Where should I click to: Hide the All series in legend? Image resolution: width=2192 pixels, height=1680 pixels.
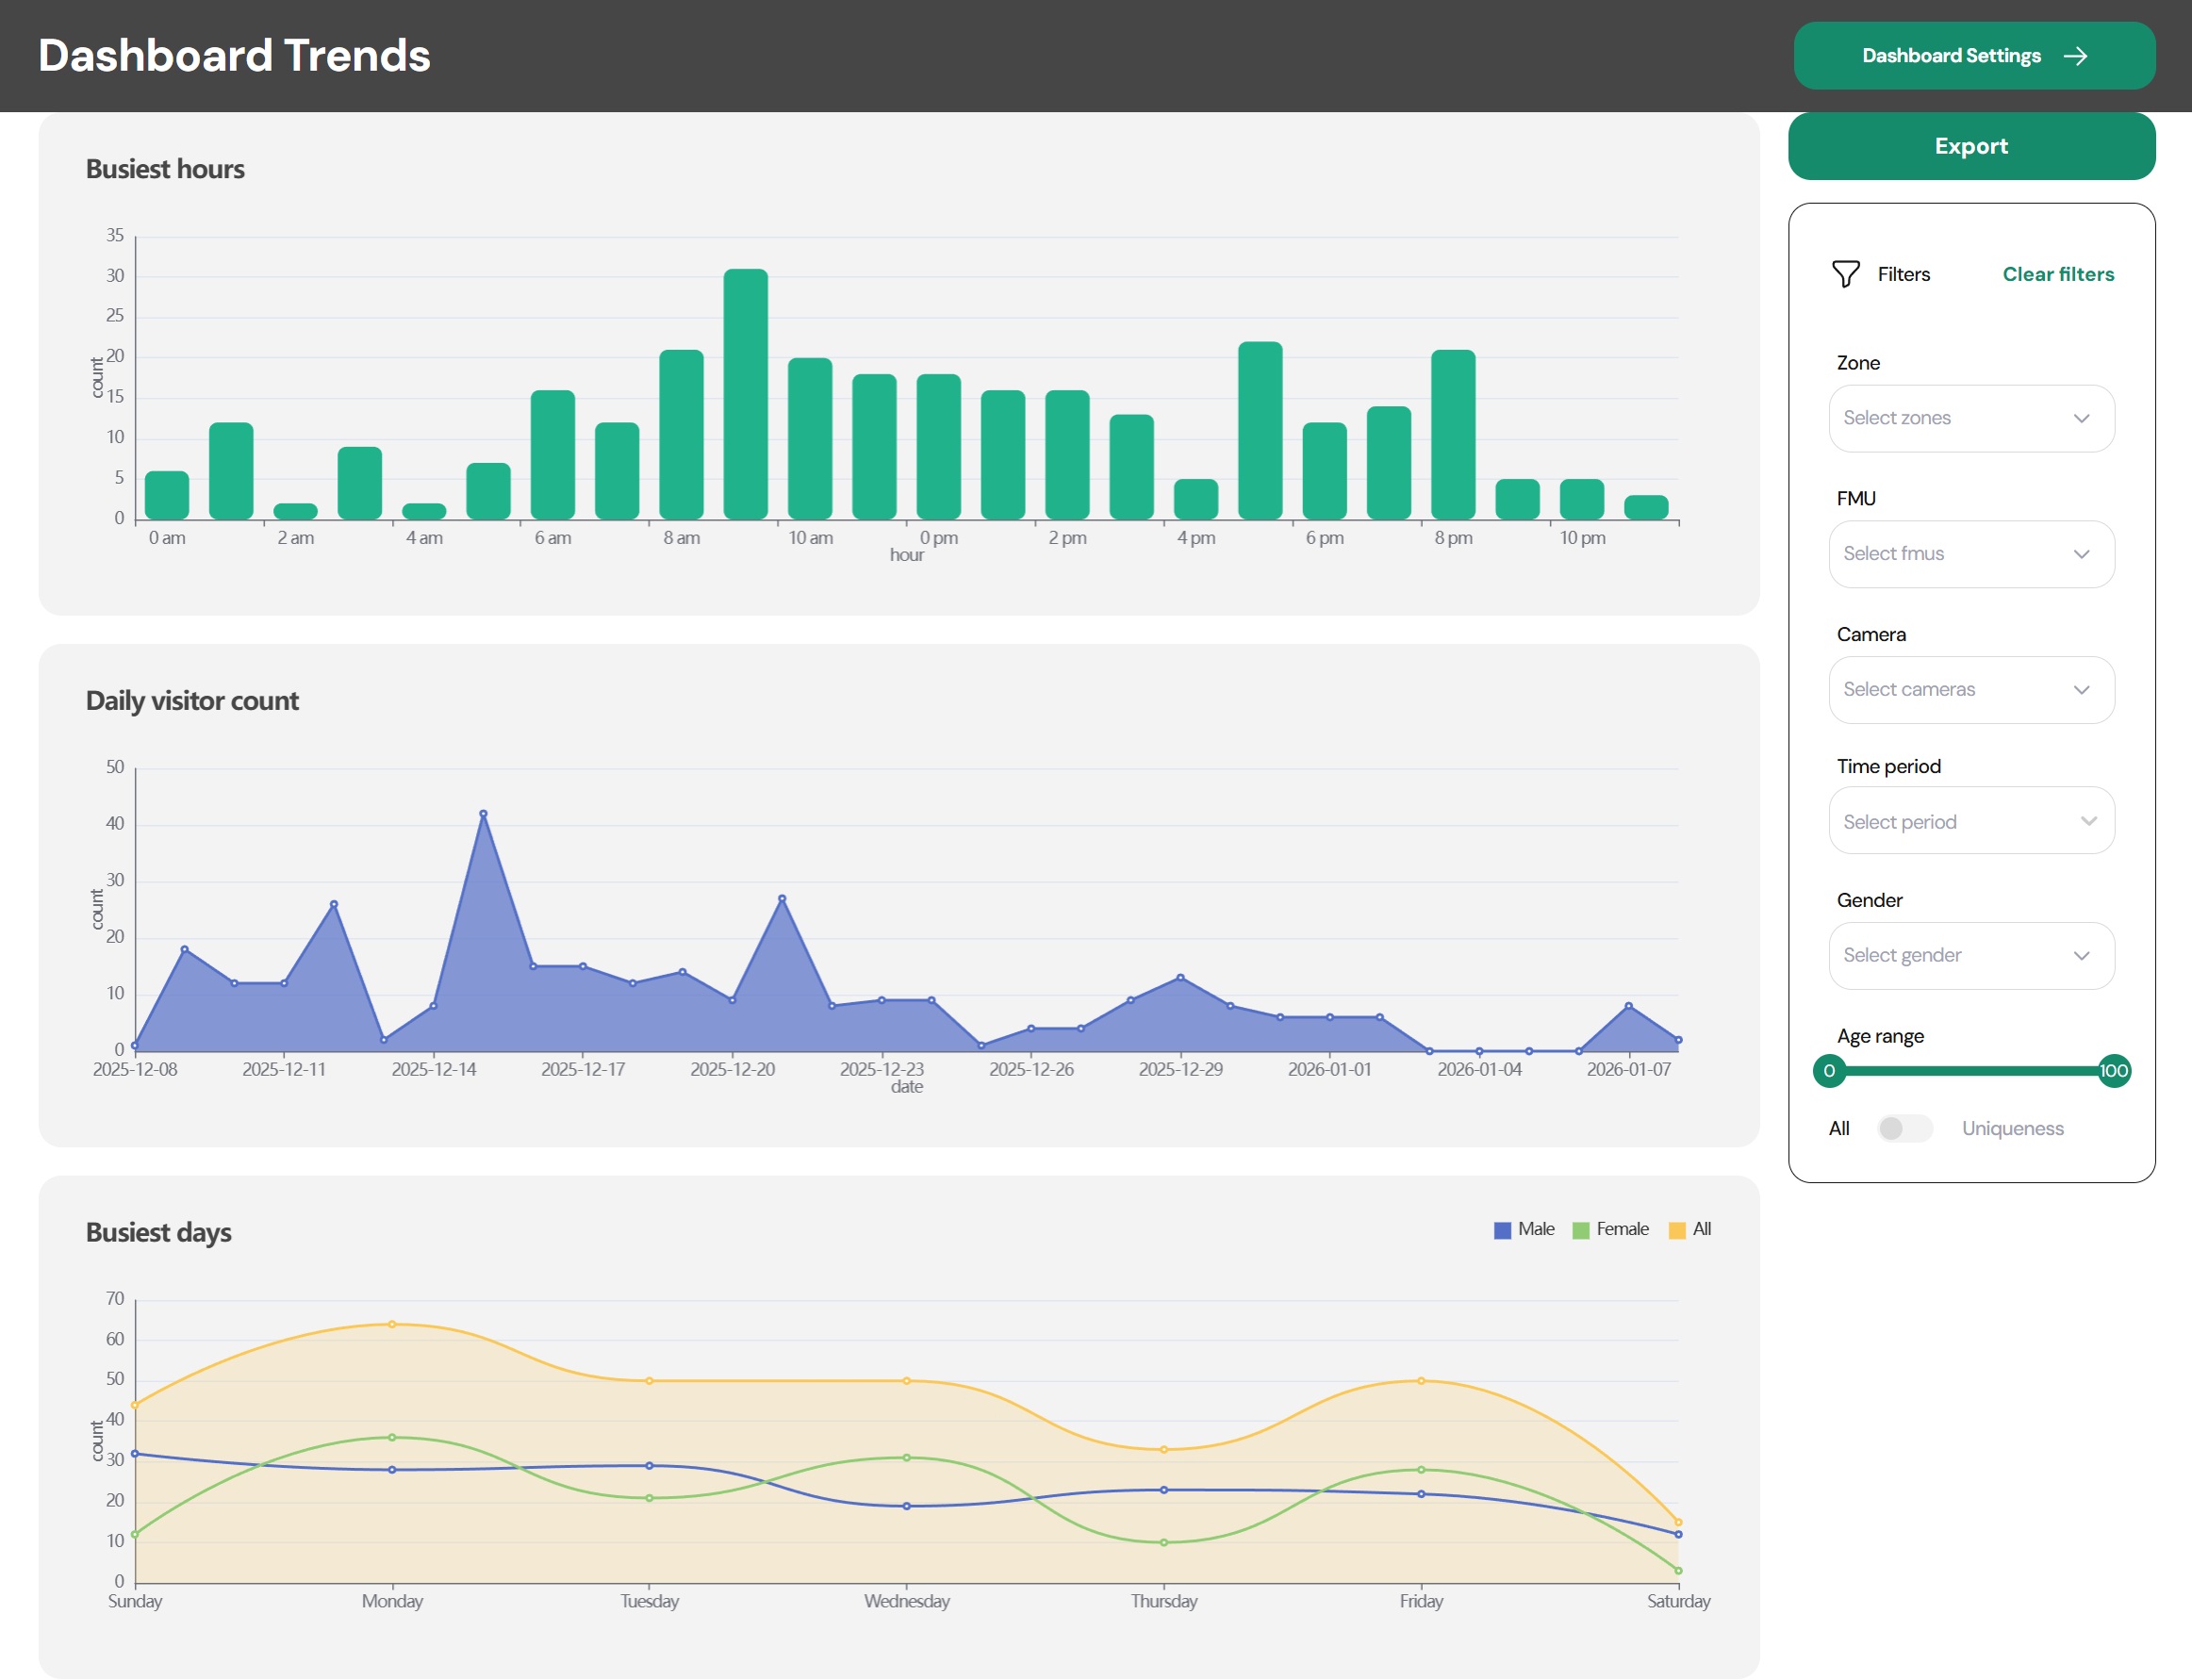1690,1229
